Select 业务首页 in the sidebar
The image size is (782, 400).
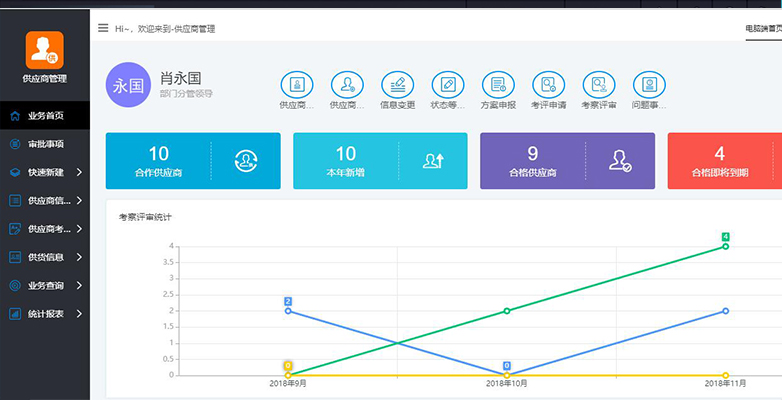pos(45,116)
